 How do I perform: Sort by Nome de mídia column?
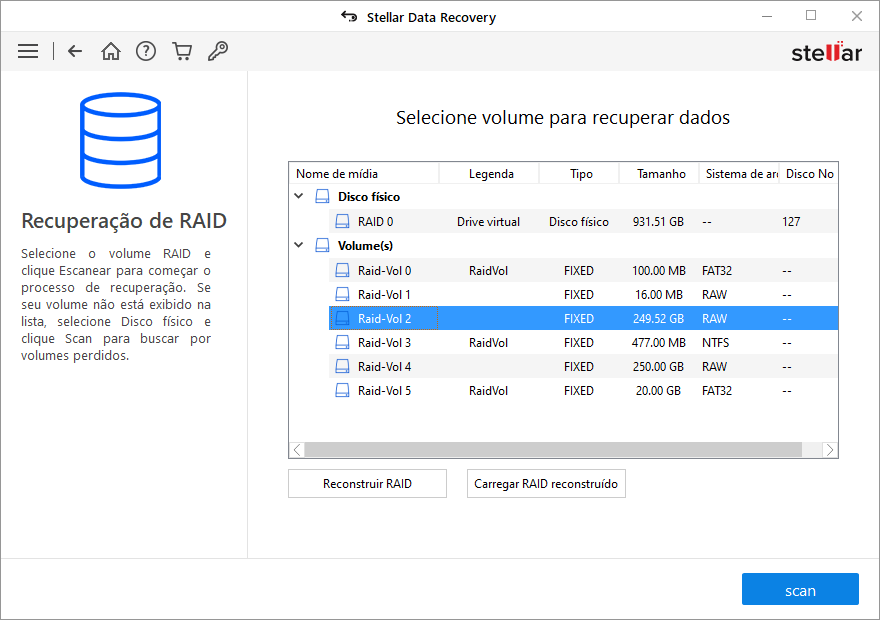[364, 173]
